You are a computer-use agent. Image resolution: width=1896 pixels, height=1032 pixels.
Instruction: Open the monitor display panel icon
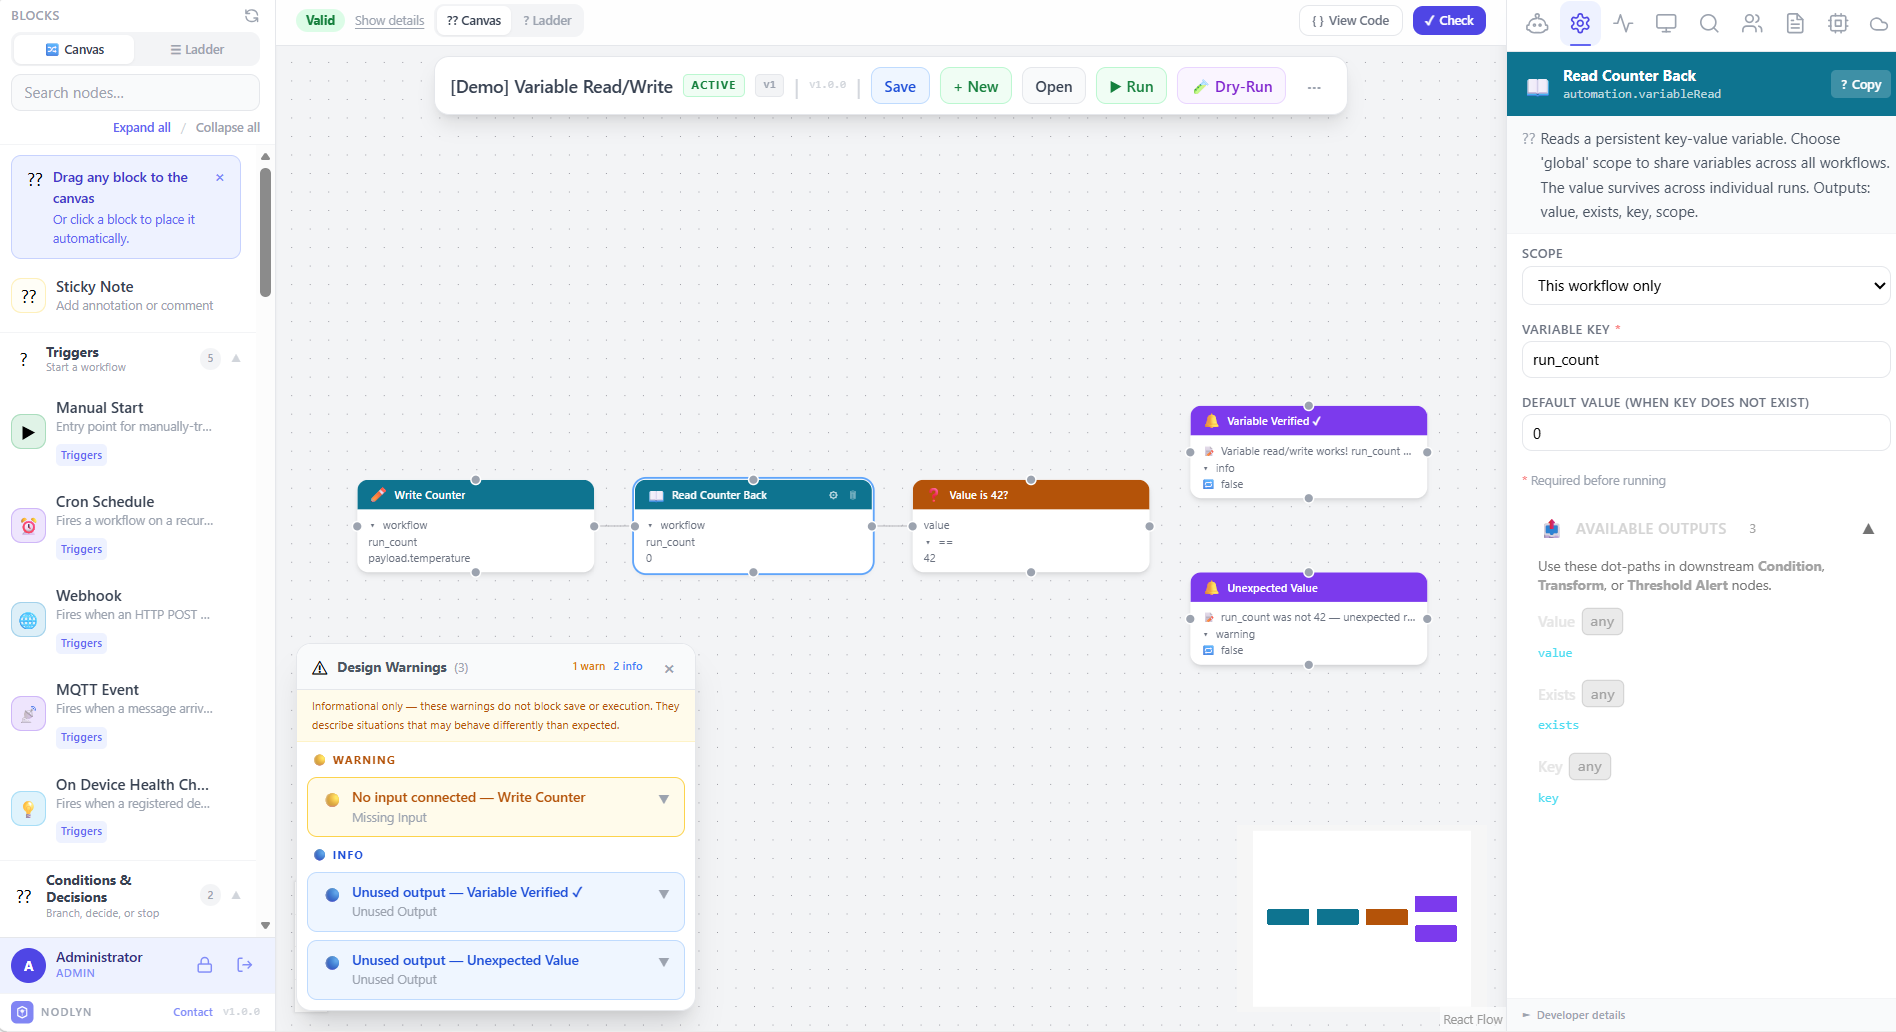[x=1666, y=23]
